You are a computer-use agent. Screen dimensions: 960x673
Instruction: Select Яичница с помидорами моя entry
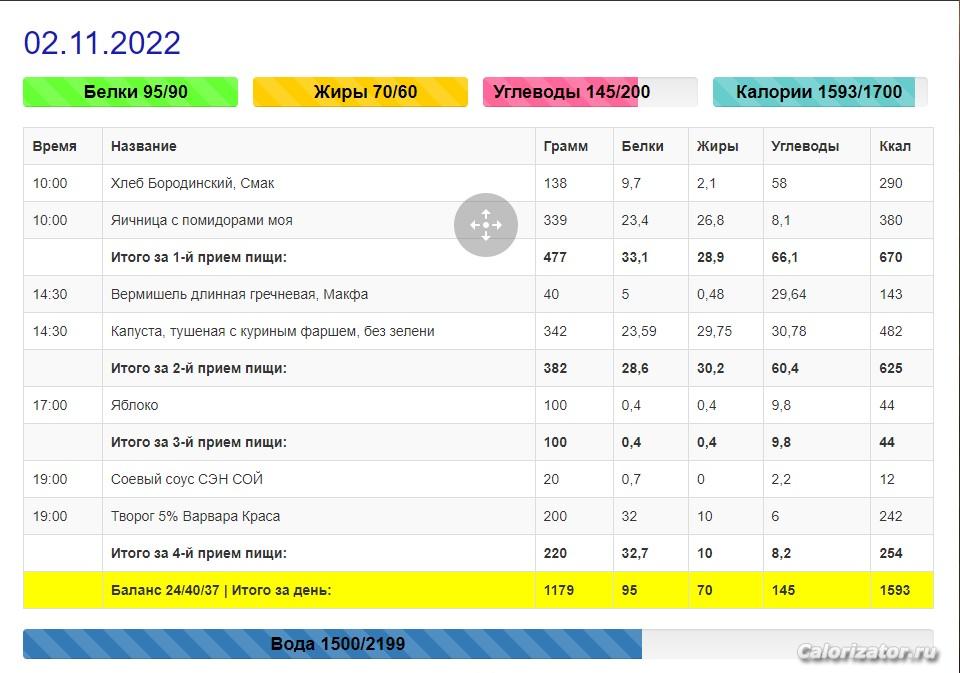coord(201,220)
